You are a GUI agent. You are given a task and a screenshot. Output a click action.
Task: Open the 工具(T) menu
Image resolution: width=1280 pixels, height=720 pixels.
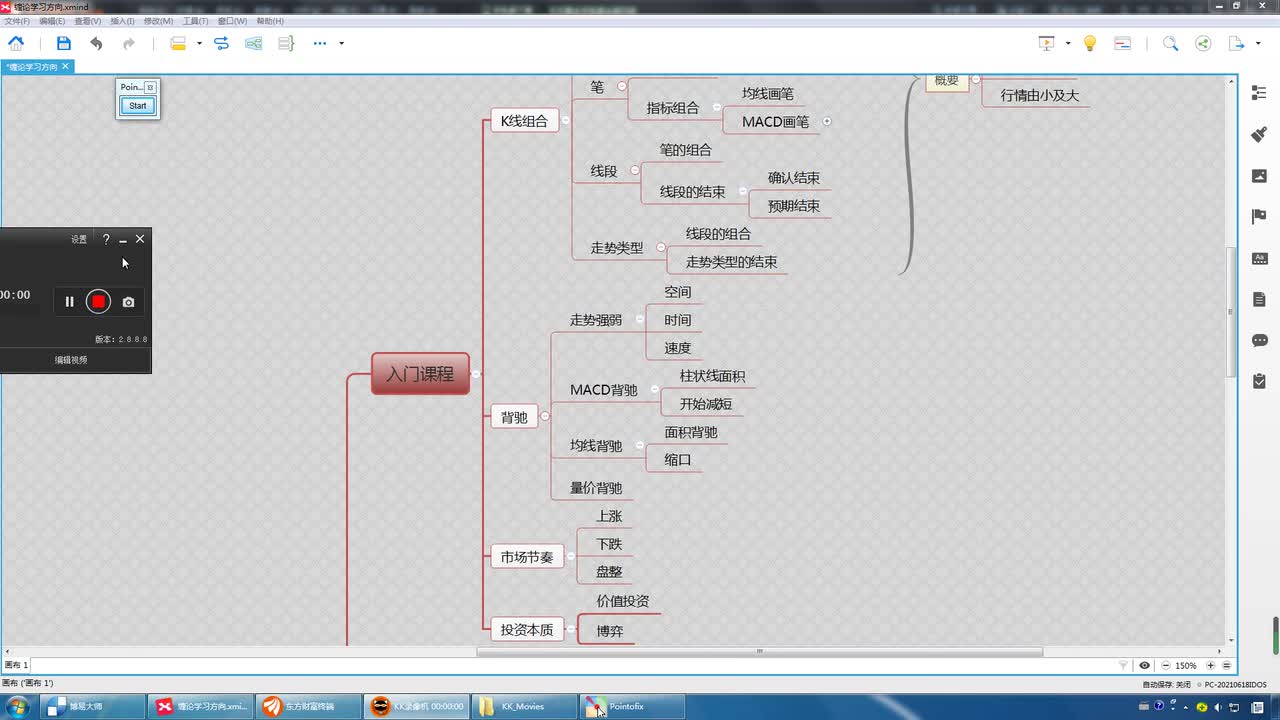click(x=195, y=21)
